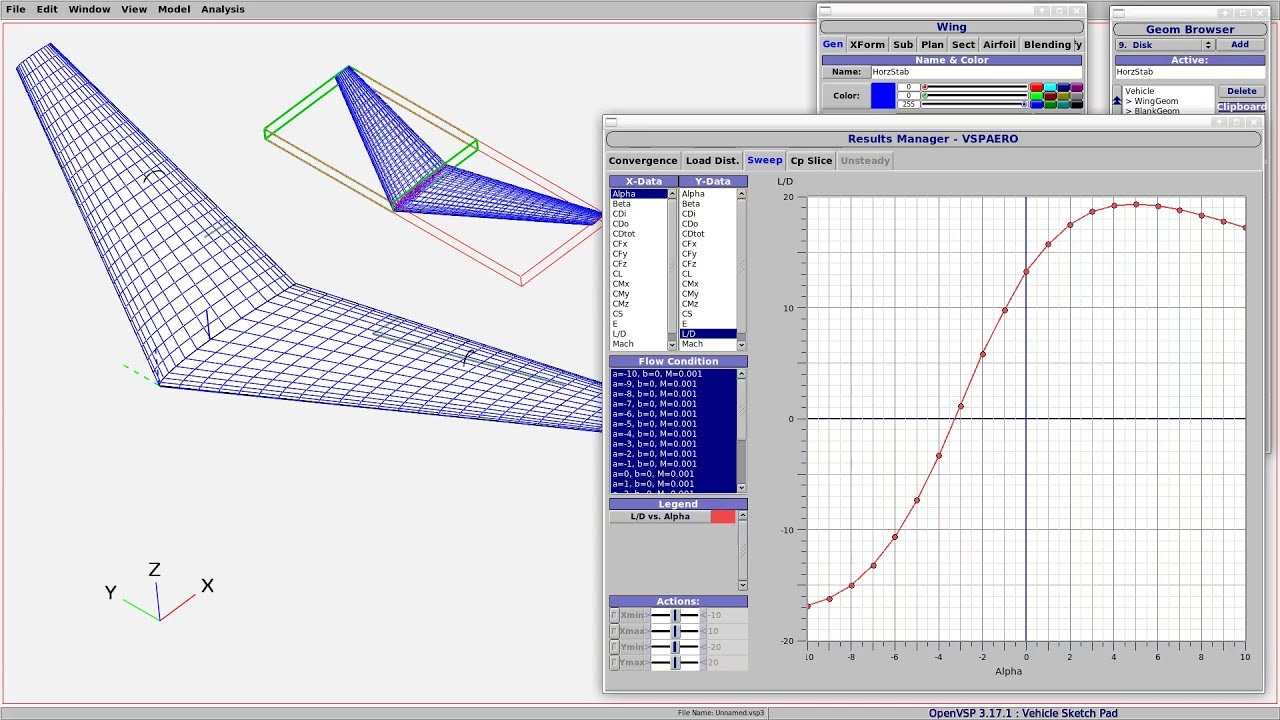Click the Delete button in Geom Browser
The image size is (1280, 720).
pos(1241,91)
